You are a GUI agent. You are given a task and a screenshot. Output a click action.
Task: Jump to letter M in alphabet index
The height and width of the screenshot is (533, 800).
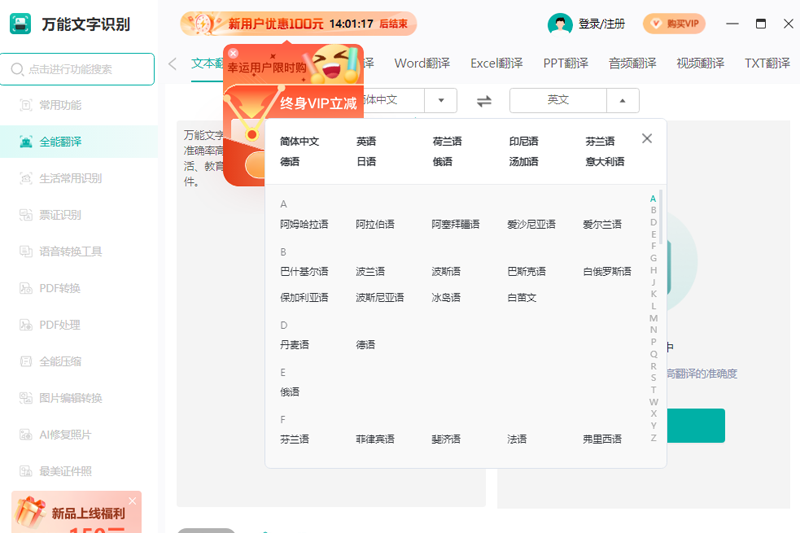click(653, 318)
